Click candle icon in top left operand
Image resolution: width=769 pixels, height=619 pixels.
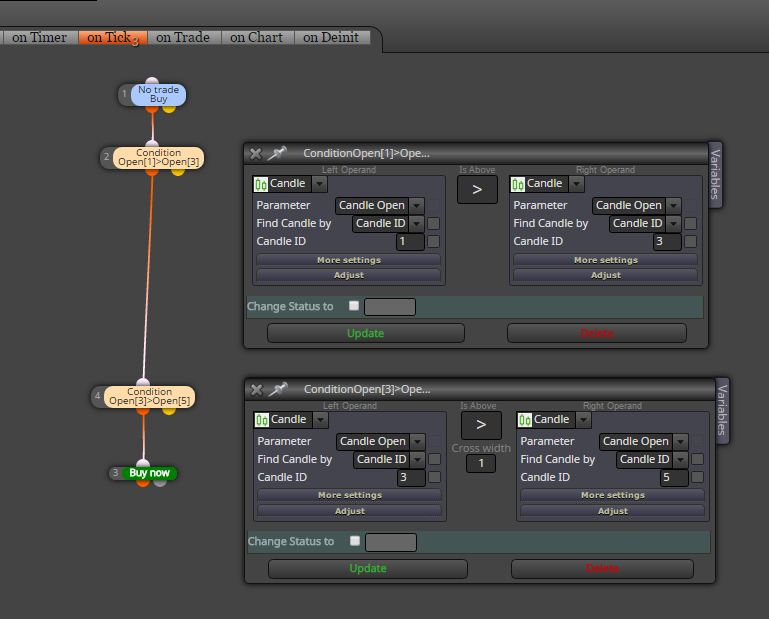pos(261,184)
